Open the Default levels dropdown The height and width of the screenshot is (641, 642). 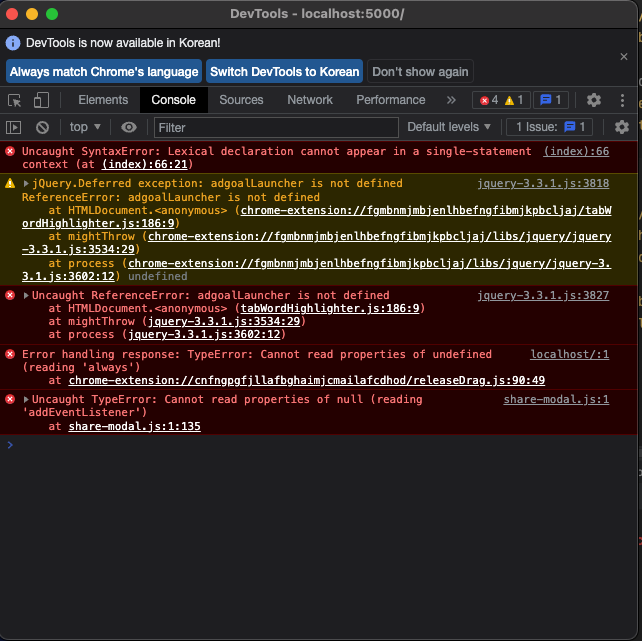click(x=449, y=127)
